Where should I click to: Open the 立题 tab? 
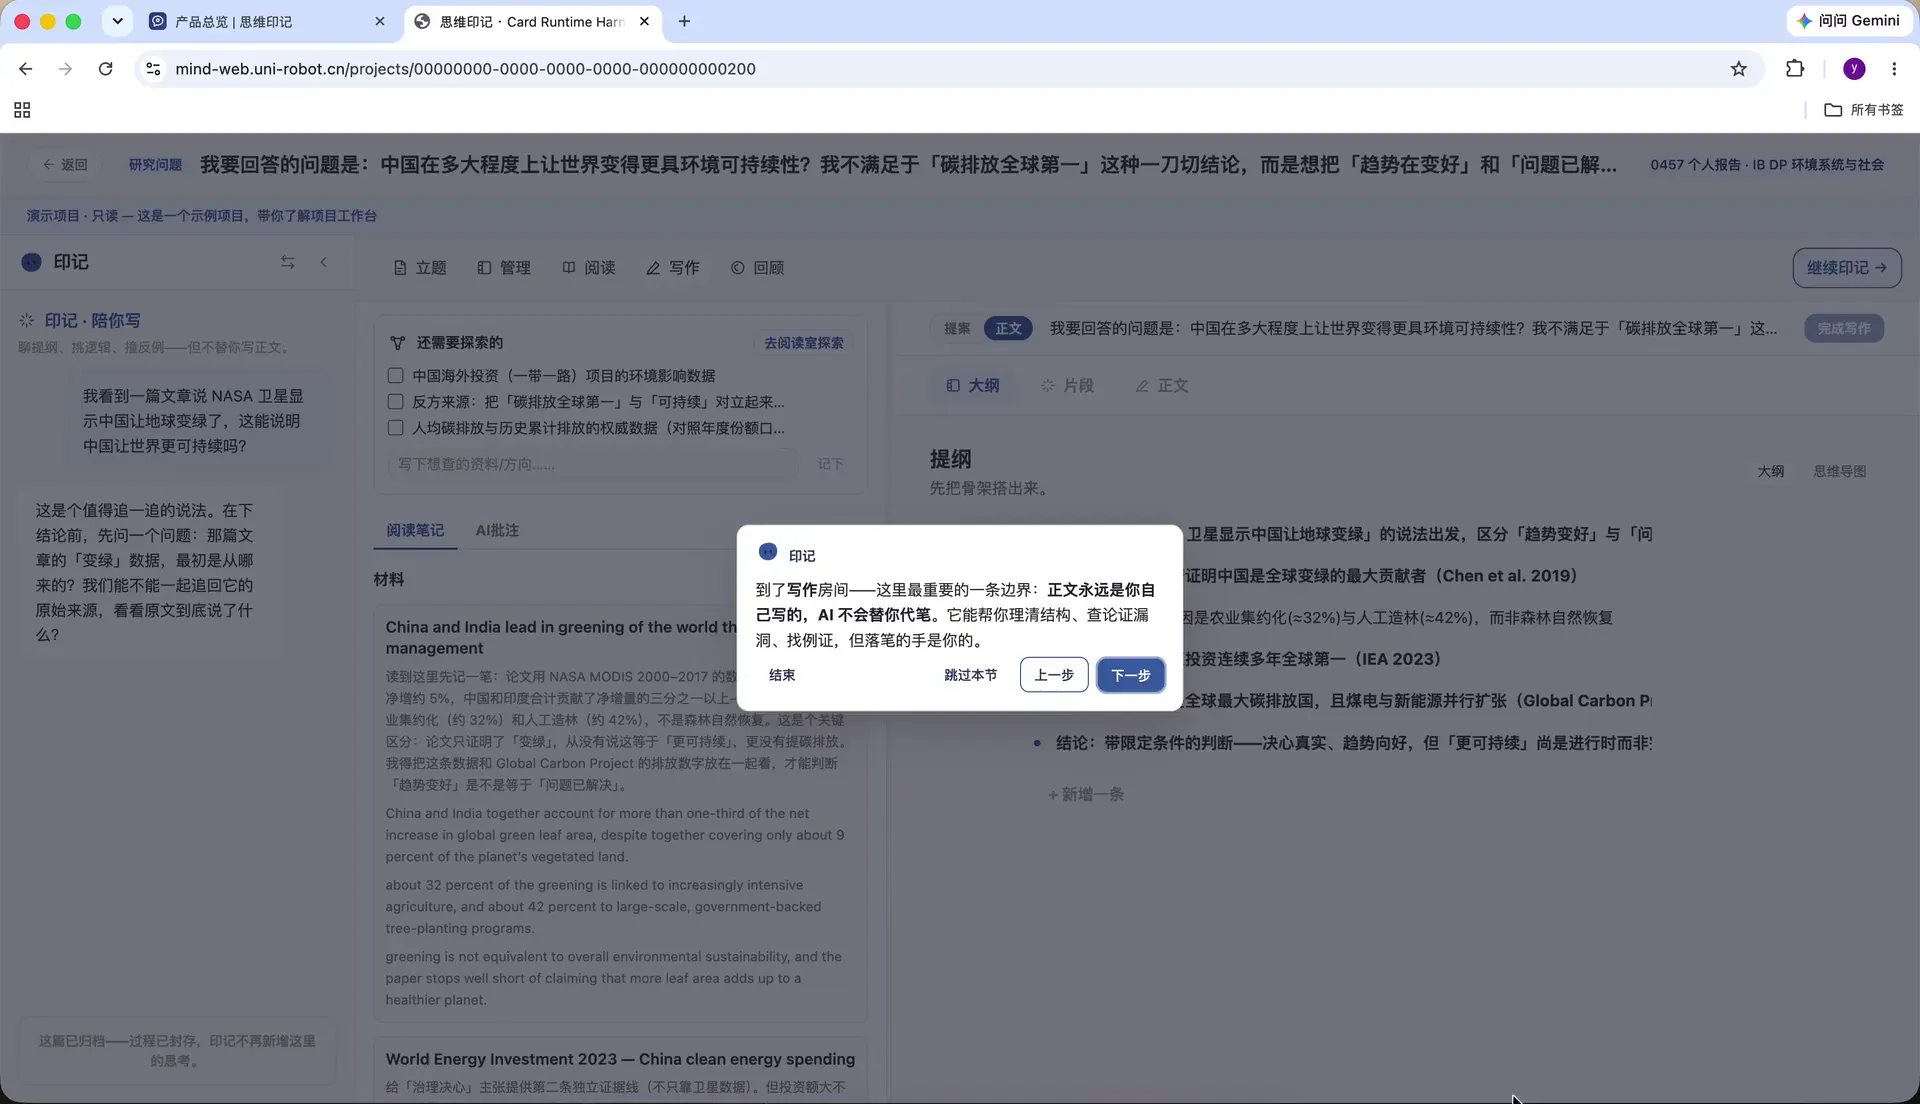click(x=420, y=268)
